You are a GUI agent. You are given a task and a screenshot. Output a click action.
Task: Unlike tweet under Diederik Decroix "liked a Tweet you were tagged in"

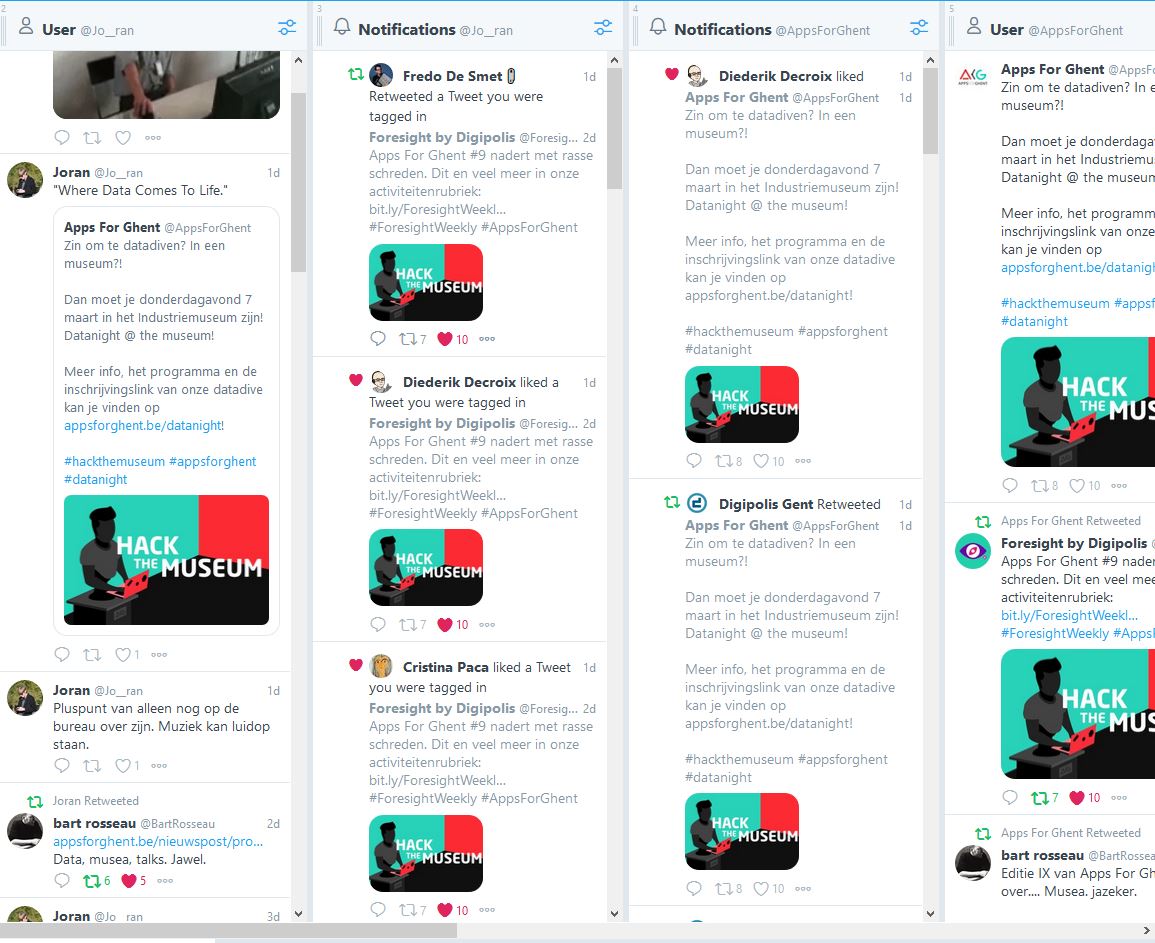coord(444,625)
